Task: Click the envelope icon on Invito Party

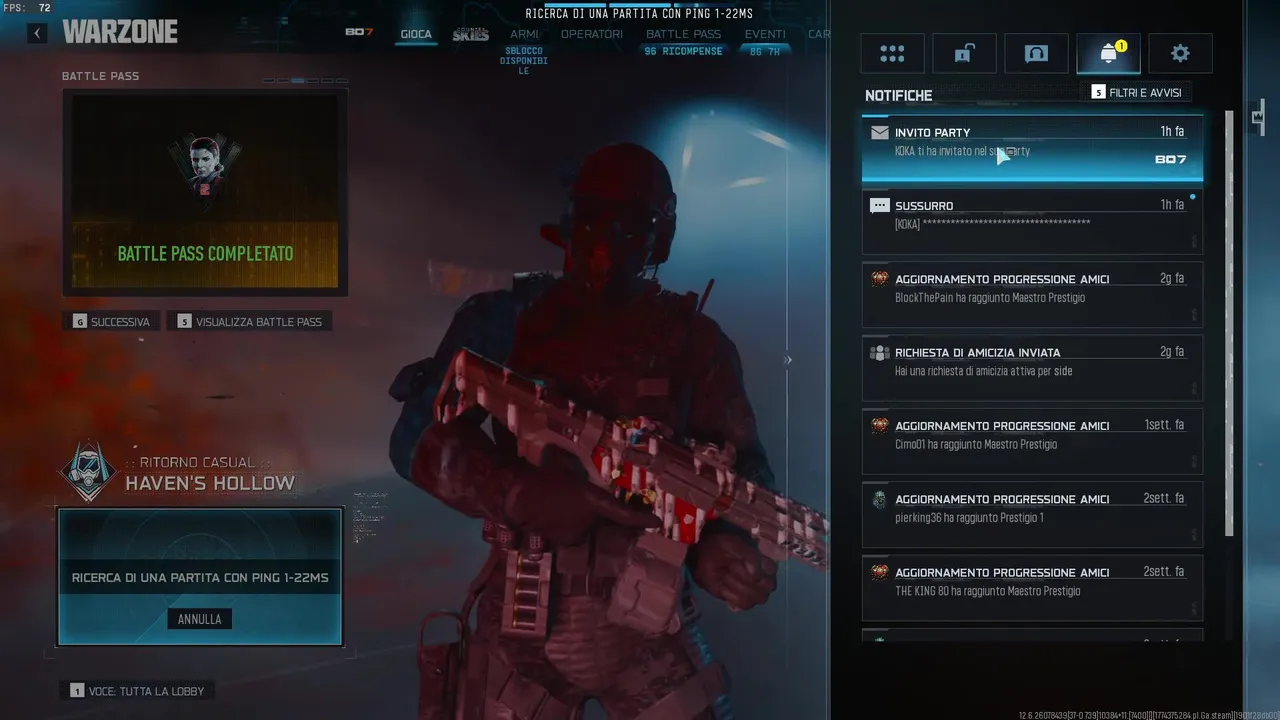Action: 879,132
